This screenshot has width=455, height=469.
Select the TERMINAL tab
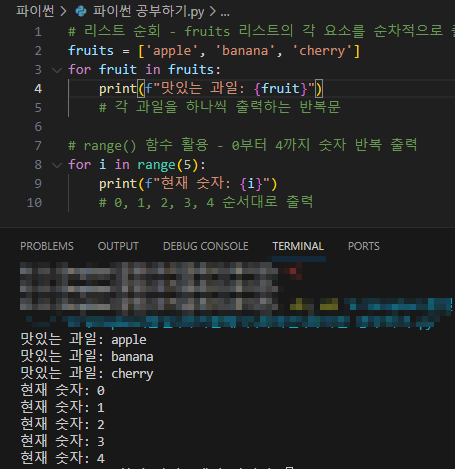point(298,246)
